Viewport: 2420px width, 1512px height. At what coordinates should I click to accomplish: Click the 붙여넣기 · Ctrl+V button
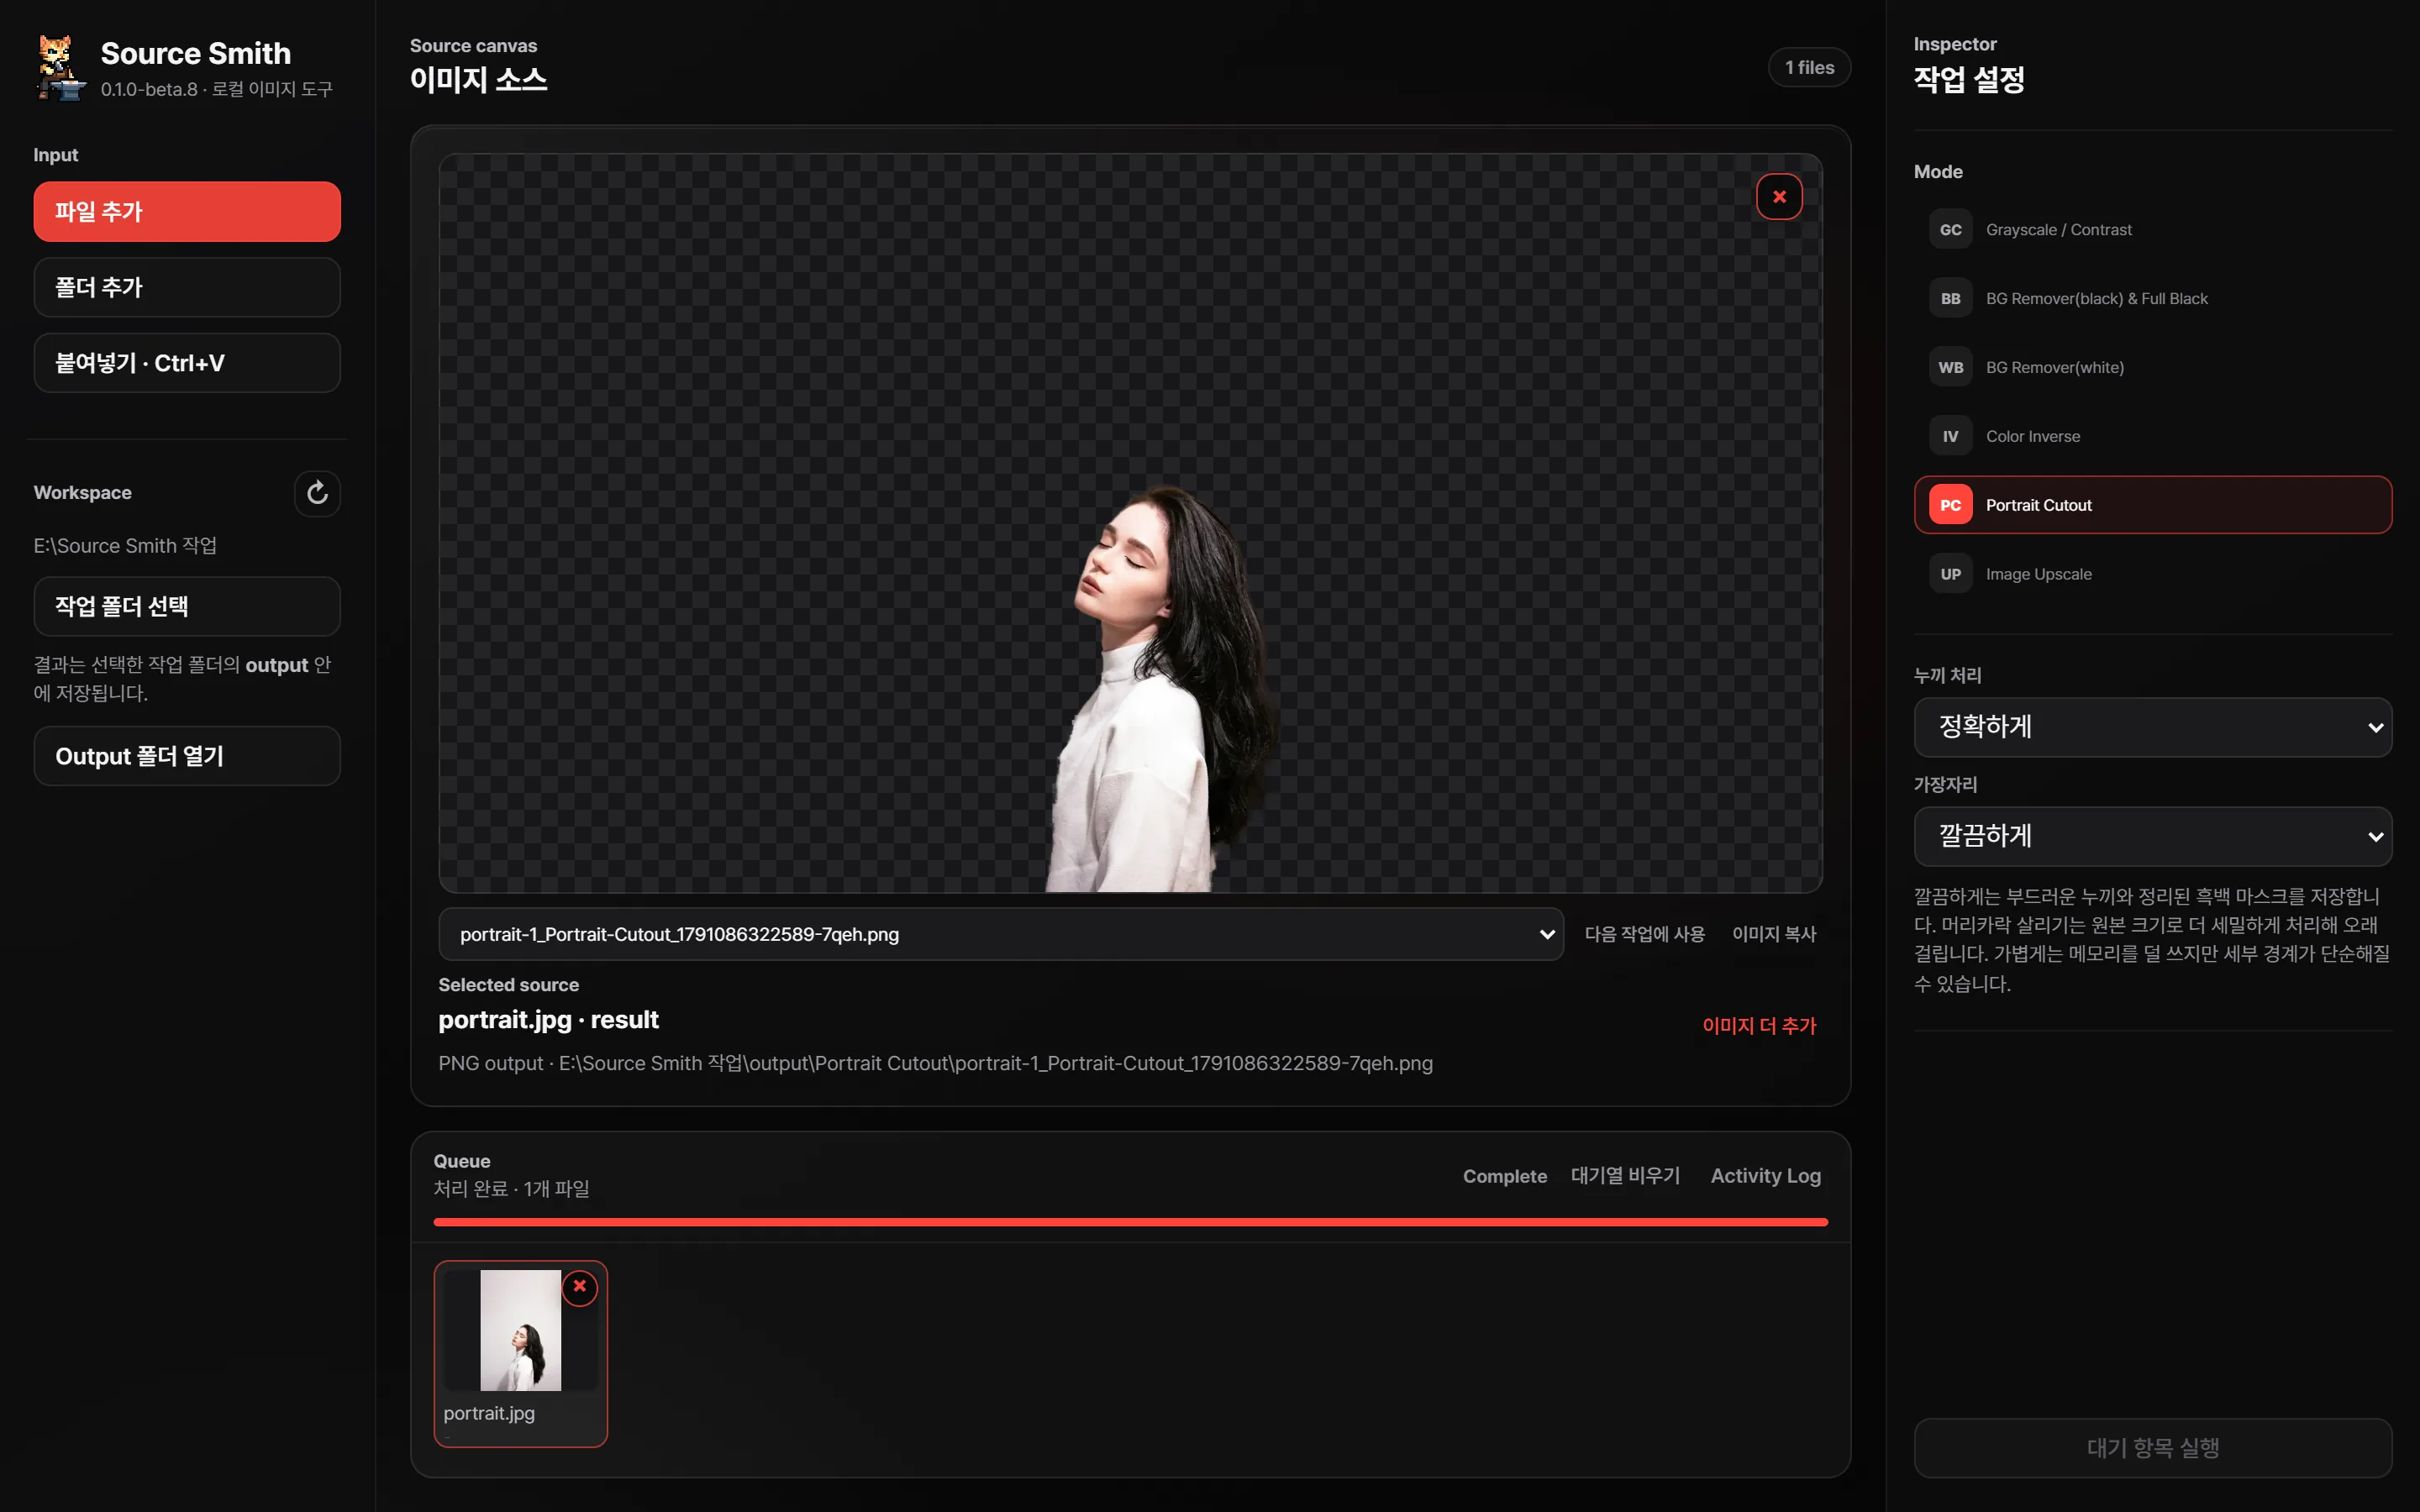(x=187, y=363)
